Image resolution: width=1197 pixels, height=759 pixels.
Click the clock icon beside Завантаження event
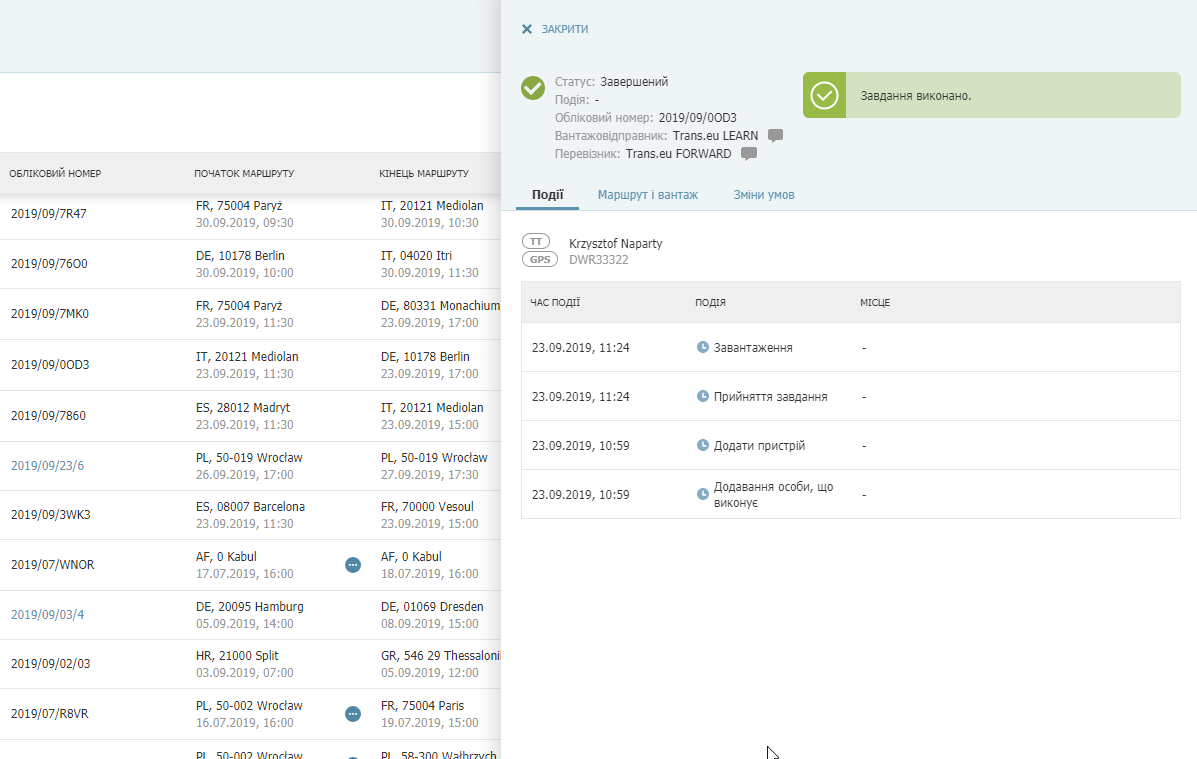coord(702,347)
